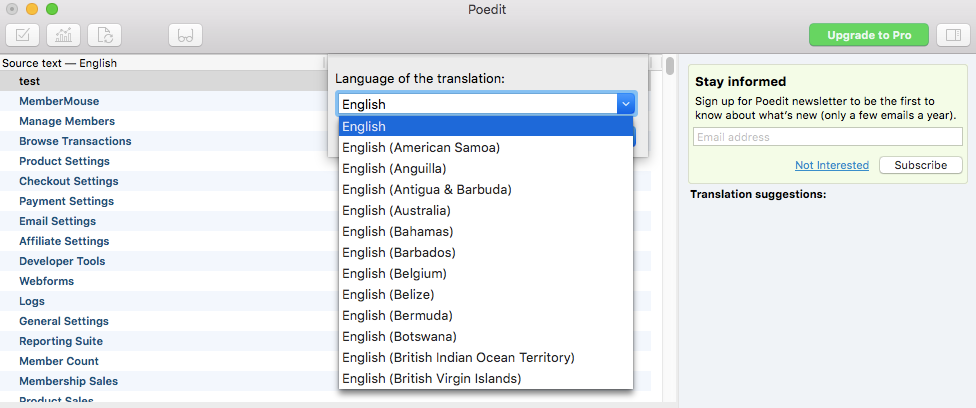Click the Upgrade to Pro button
The image size is (976, 408).
click(869, 35)
